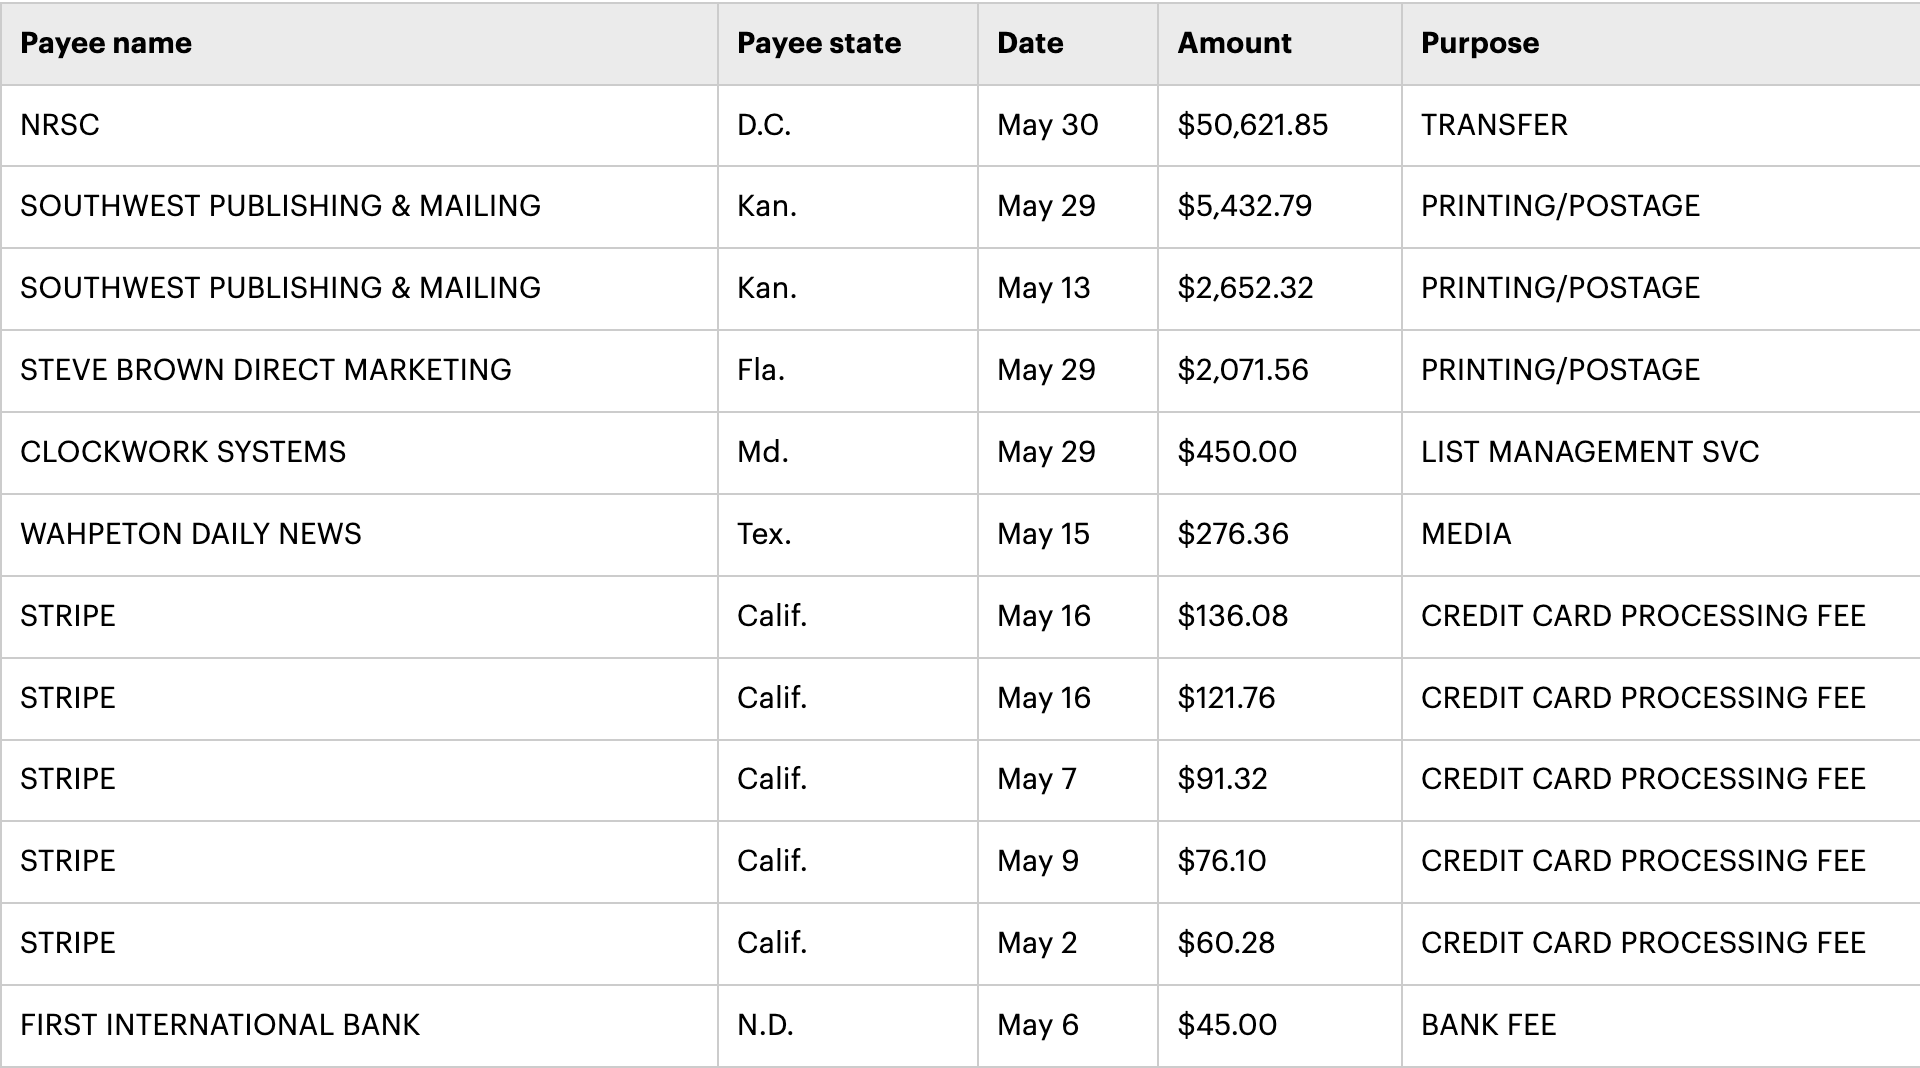
Task: Select the CLOCKWORK SYSTEMS row name
Action: pyautogui.click(x=183, y=452)
